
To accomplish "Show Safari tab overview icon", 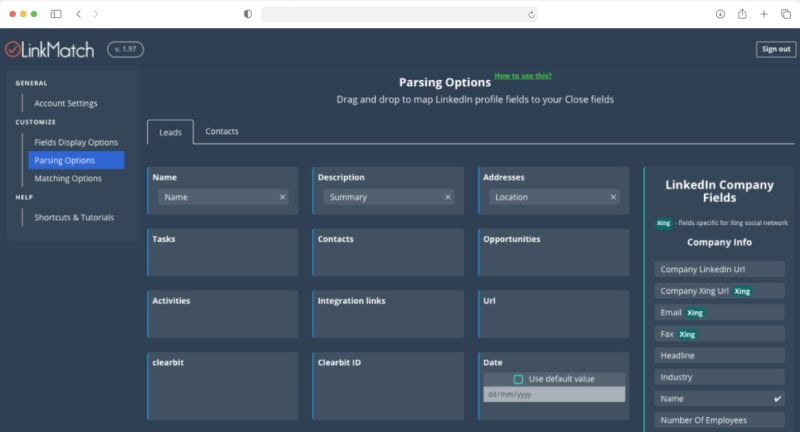I will pos(786,14).
